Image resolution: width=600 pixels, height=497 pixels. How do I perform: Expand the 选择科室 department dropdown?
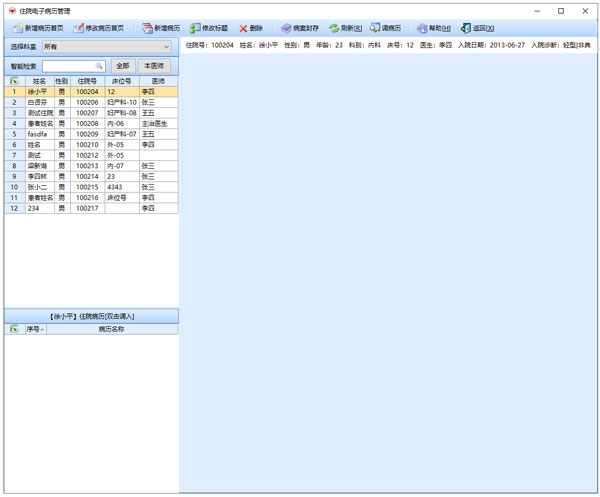tap(166, 46)
